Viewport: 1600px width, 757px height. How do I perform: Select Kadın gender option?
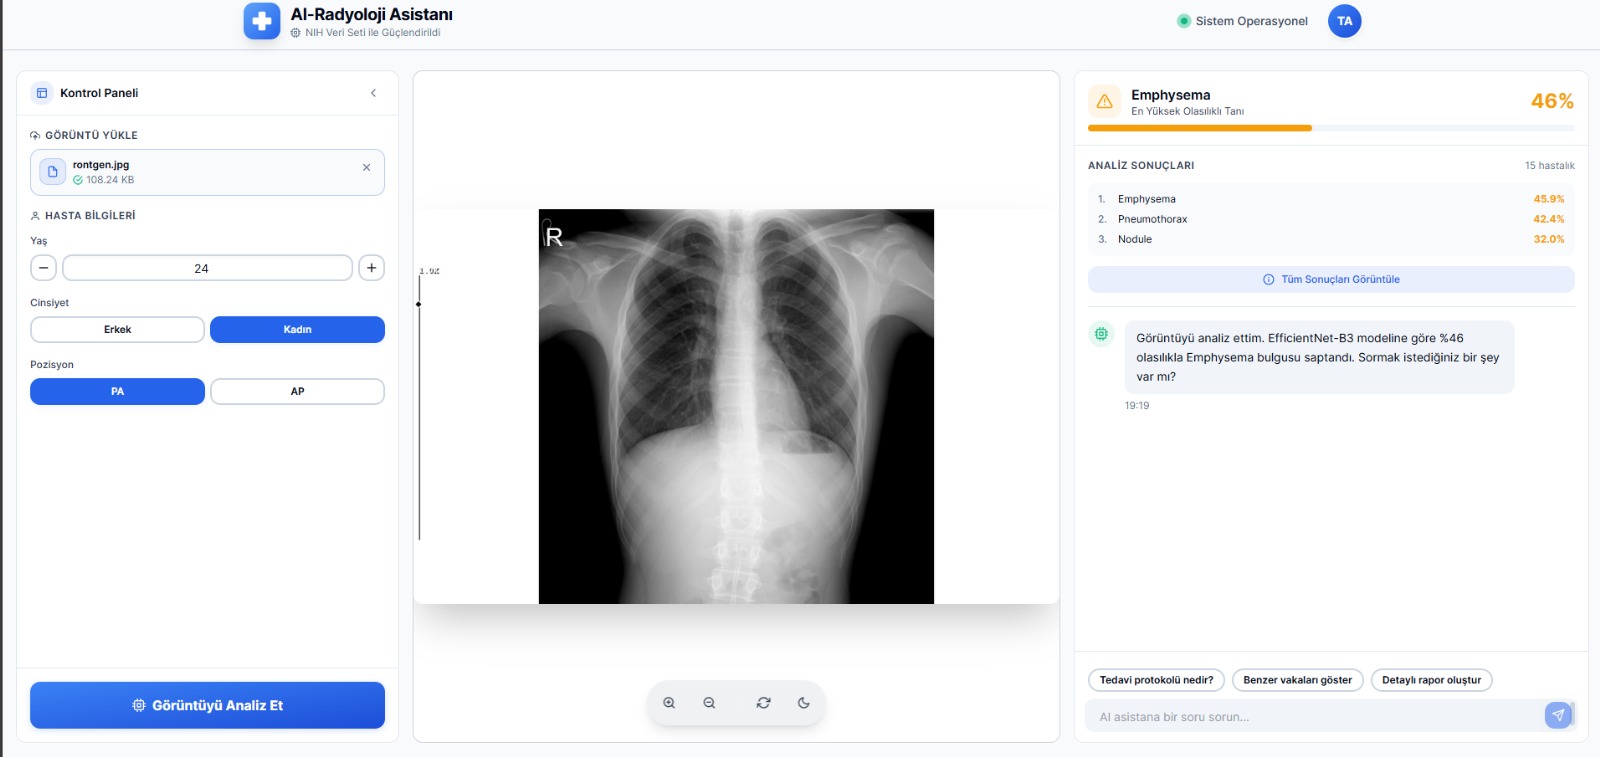tap(297, 330)
